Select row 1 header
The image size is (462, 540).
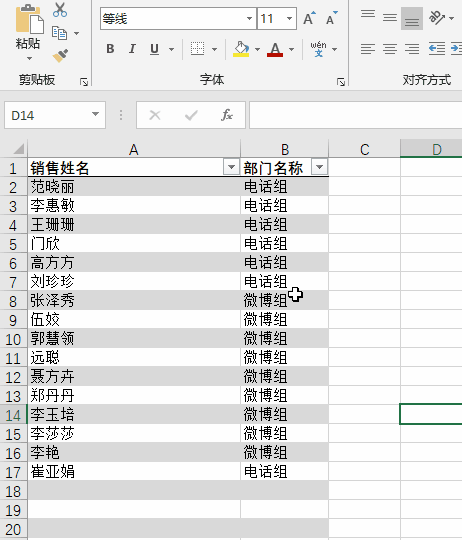tap(13, 168)
